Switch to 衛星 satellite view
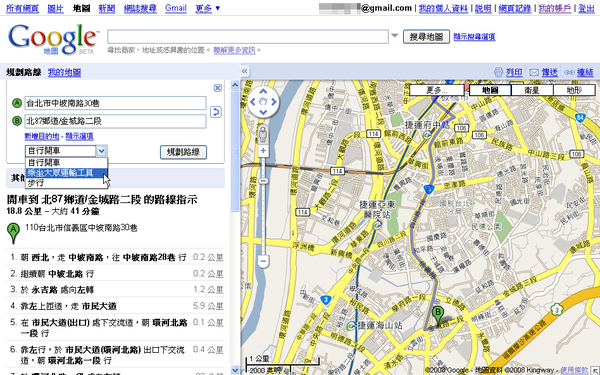The height and width of the screenshot is (375, 600). coord(532,90)
